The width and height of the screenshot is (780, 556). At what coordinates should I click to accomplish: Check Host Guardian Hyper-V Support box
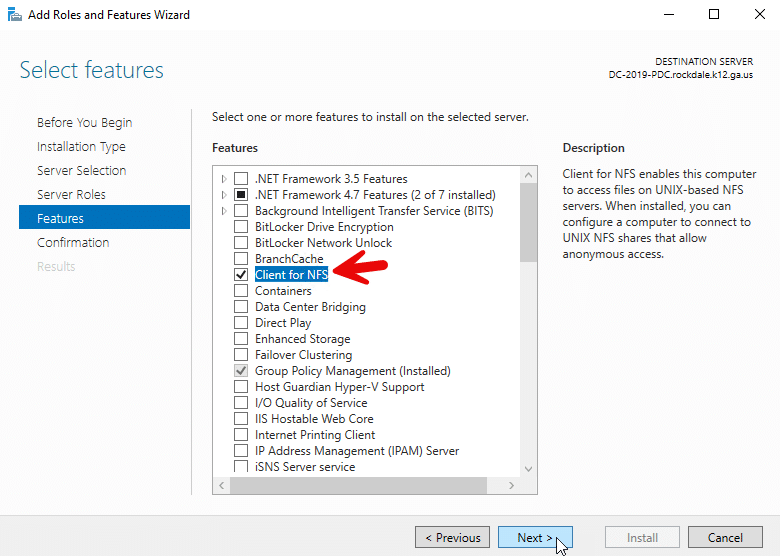[x=241, y=387]
